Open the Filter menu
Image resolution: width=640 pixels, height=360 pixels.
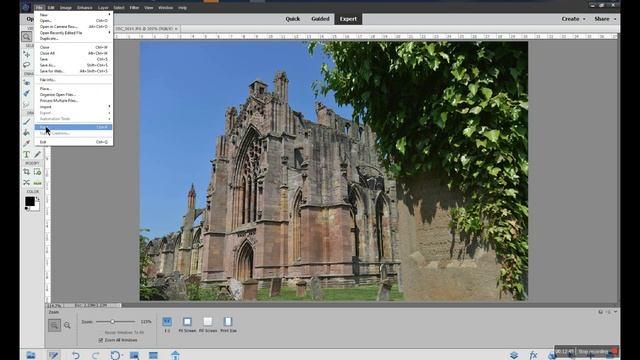(134, 7)
